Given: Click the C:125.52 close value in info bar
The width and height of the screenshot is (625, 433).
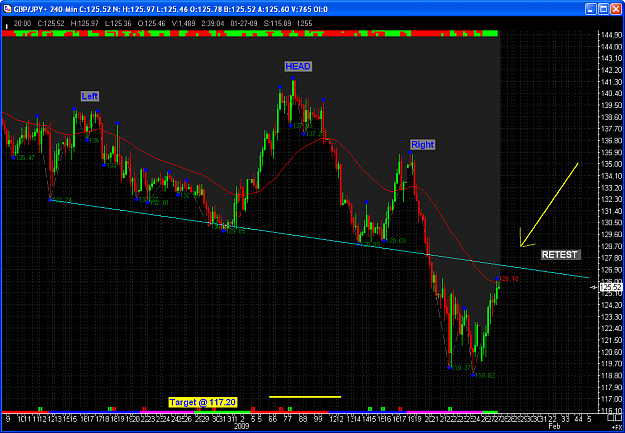Looking at the screenshot, I should [x=51, y=24].
